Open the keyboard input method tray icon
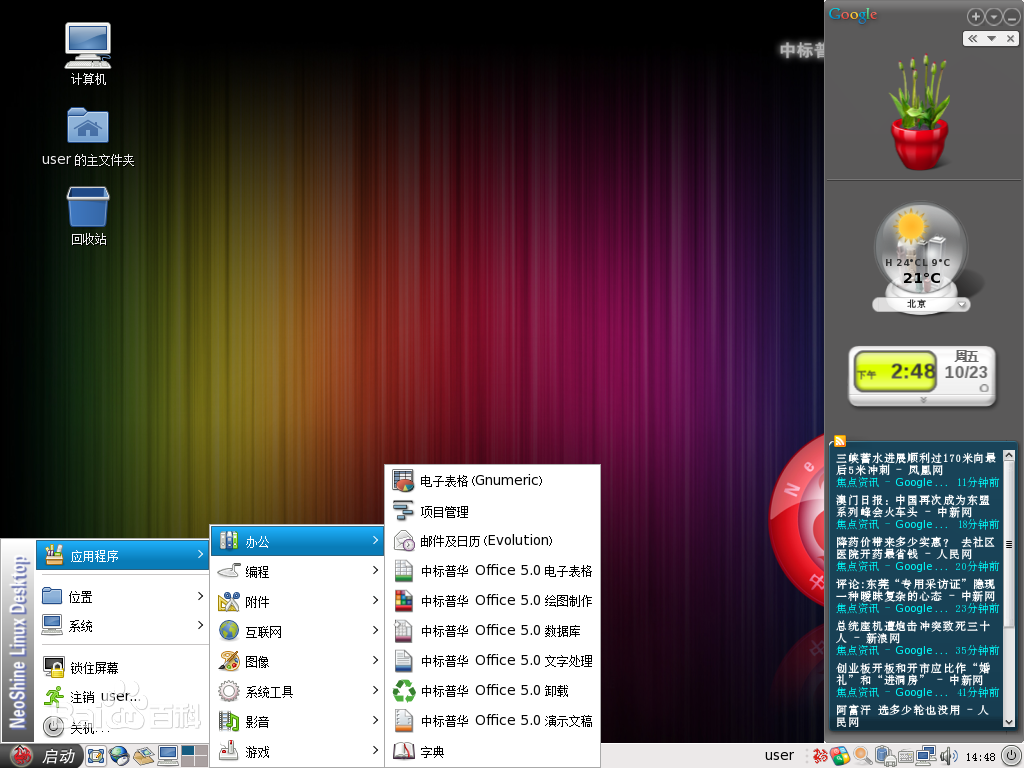Screen dimensions: 1024x768 coord(906,757)
